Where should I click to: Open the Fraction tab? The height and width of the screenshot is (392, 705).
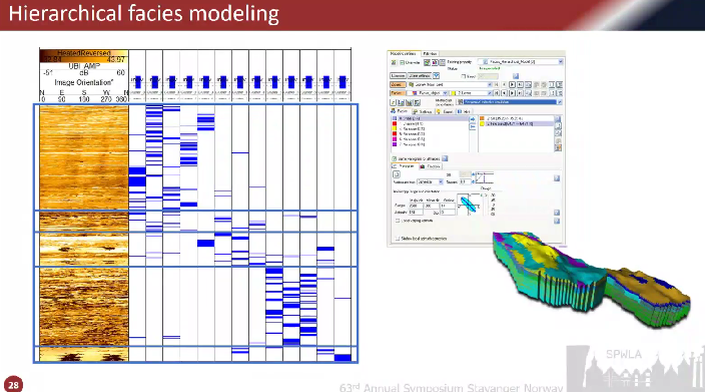pyautogui.click(x=430, y=166)
